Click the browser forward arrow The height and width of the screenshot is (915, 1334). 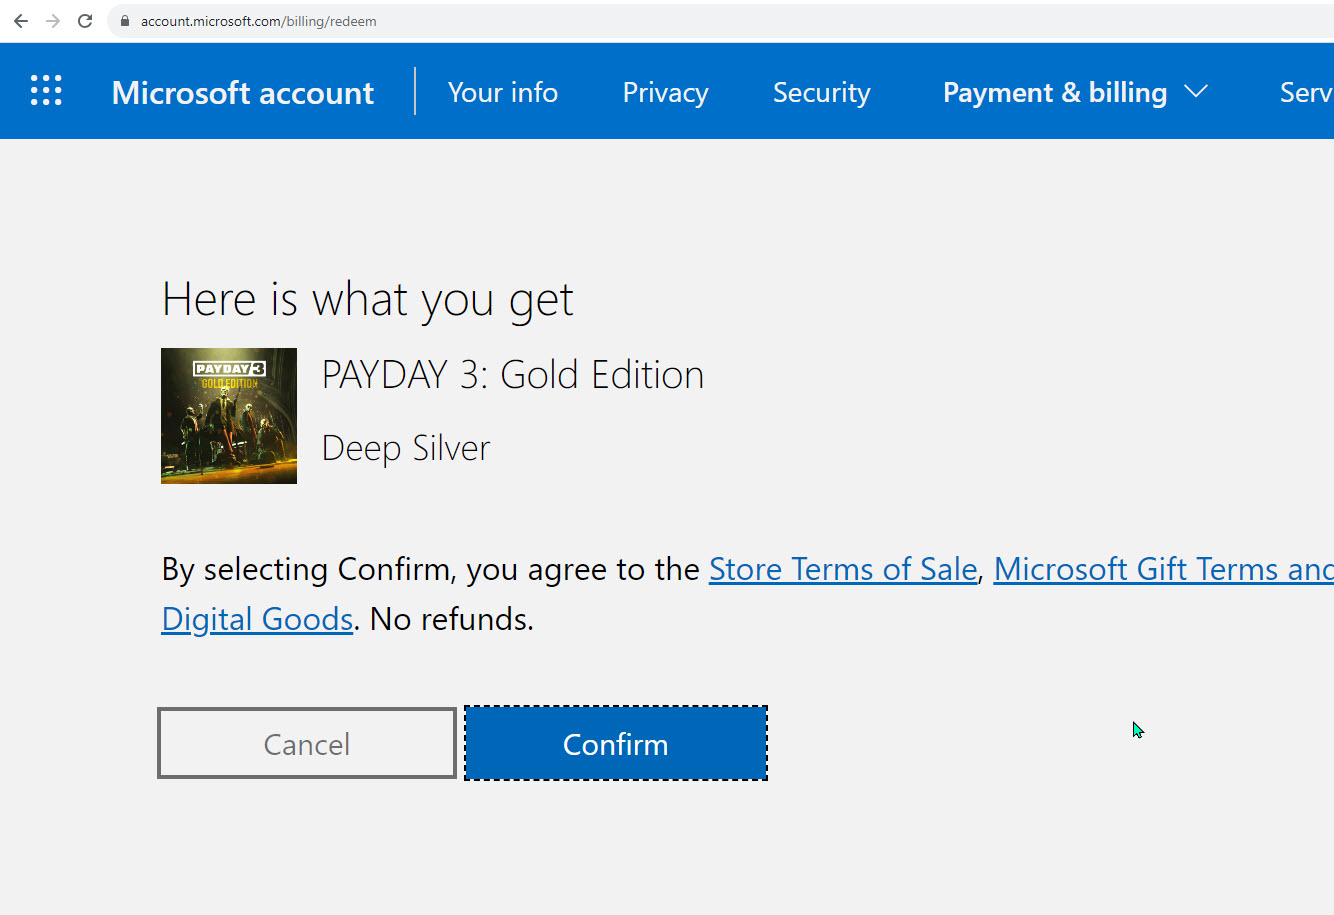(x=53, y=21)
